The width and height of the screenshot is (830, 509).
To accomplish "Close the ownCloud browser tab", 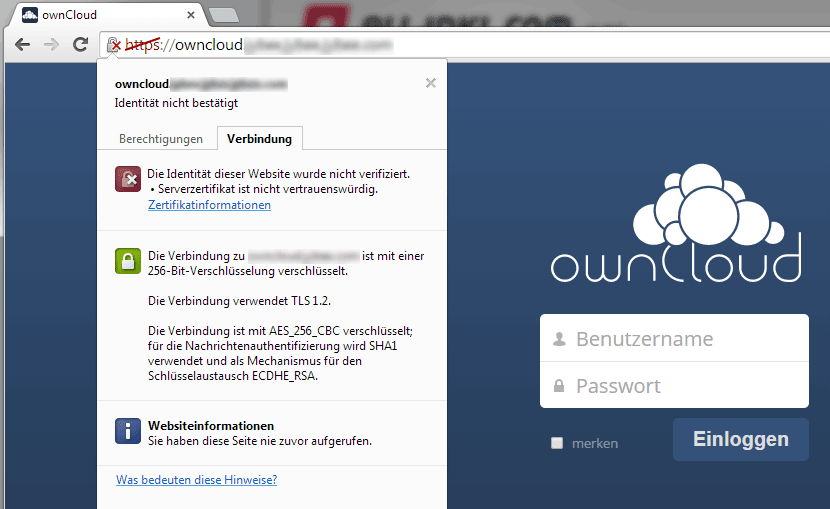I will coord(191,15).
